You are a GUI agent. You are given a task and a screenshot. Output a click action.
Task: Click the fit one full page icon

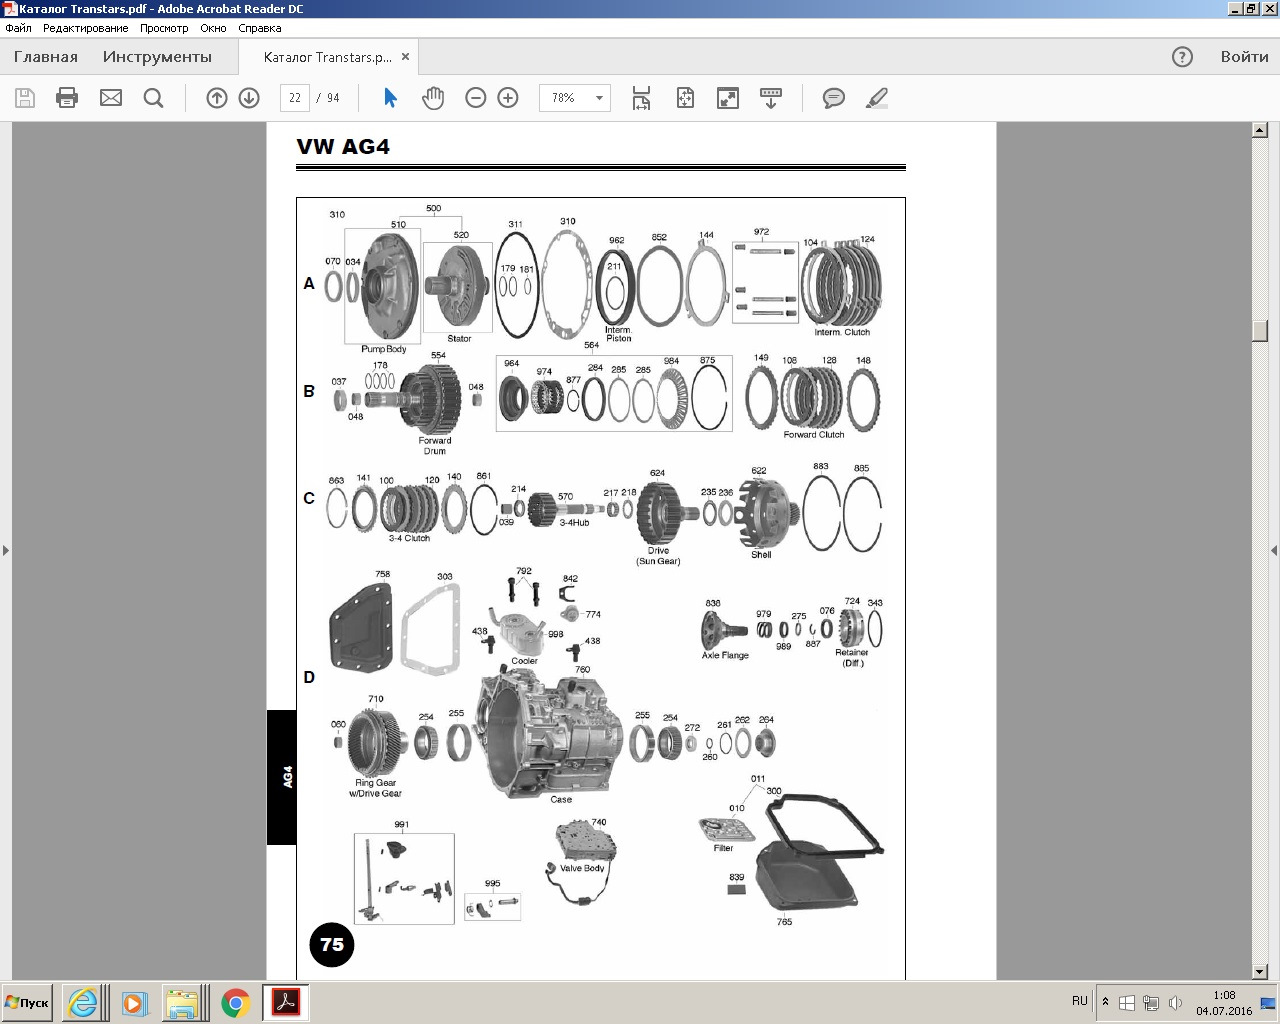tap(685, 98)
